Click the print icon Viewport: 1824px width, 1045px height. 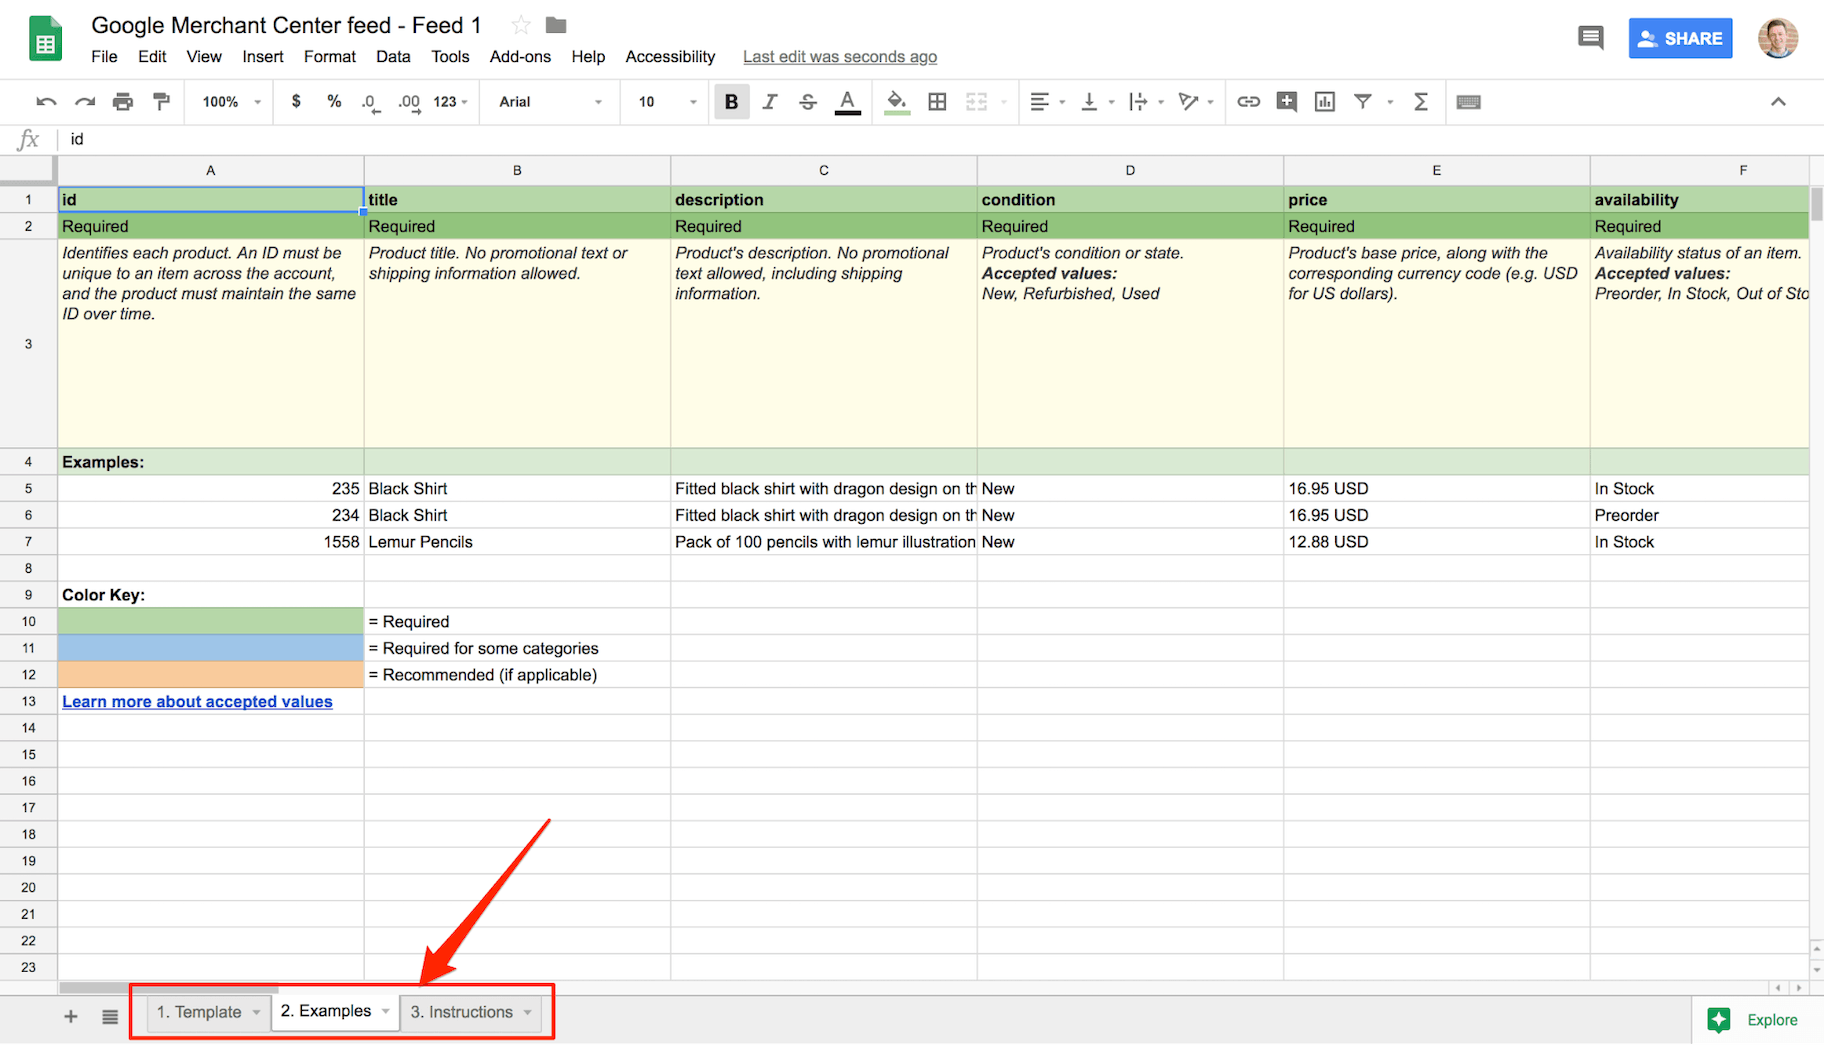coord(123,102)
